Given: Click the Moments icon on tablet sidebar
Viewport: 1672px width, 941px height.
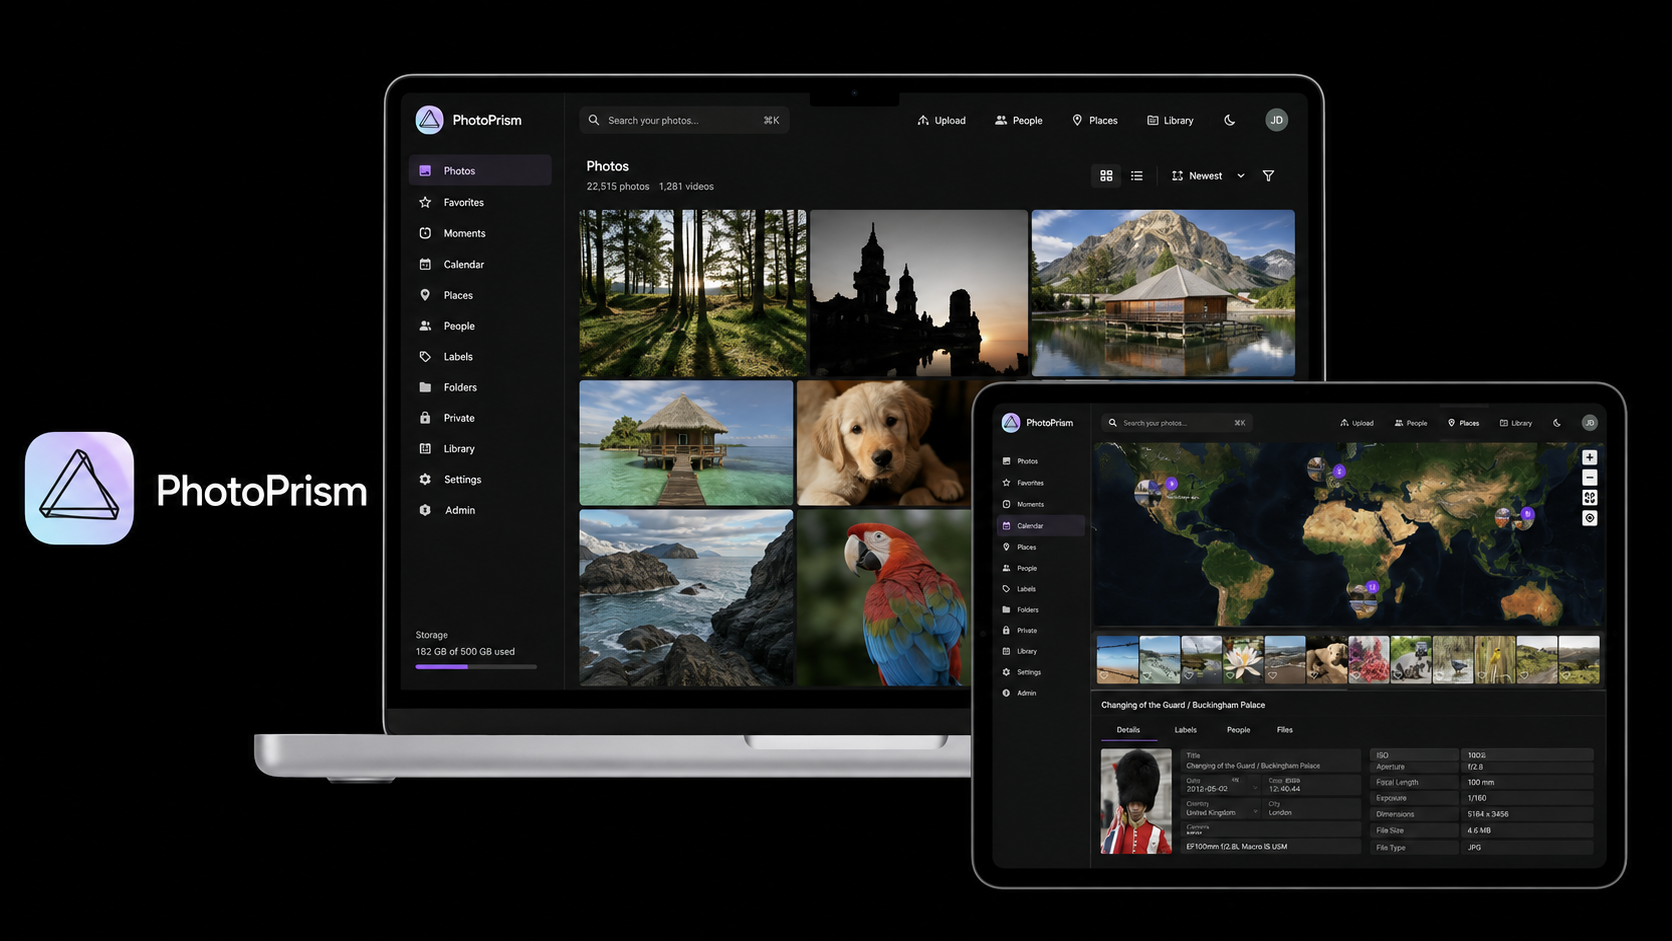Looking at the screenshot, I should pos(1006,504).
